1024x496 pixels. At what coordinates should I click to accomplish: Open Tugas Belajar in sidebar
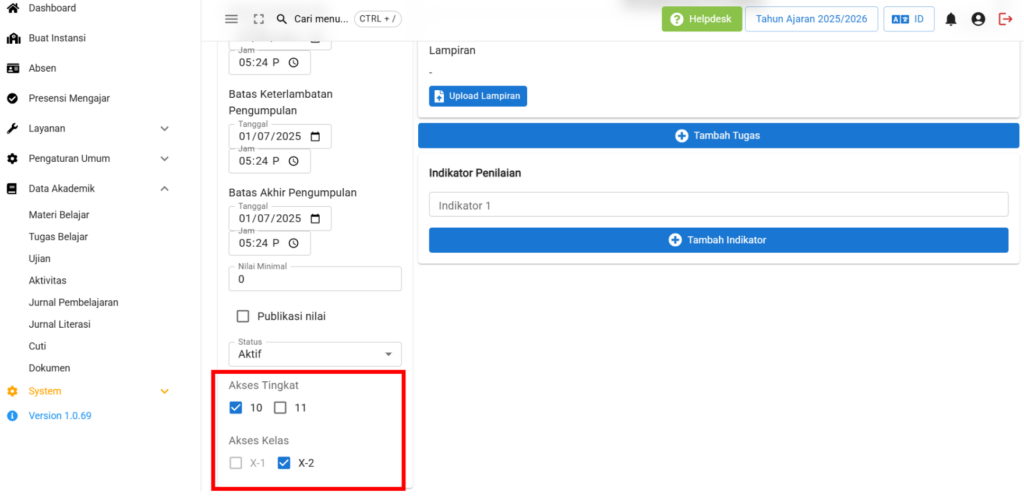click(58, 236)
